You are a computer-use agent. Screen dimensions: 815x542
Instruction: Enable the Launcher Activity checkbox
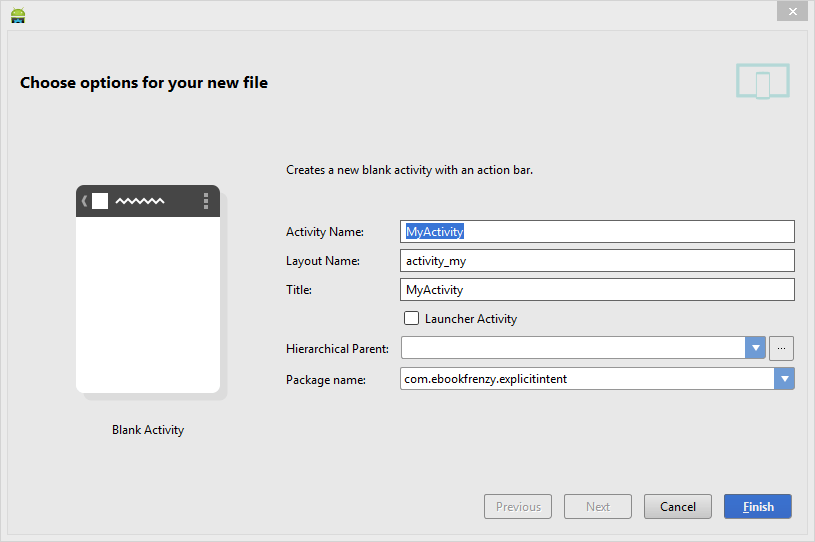[x=411, y=319]
